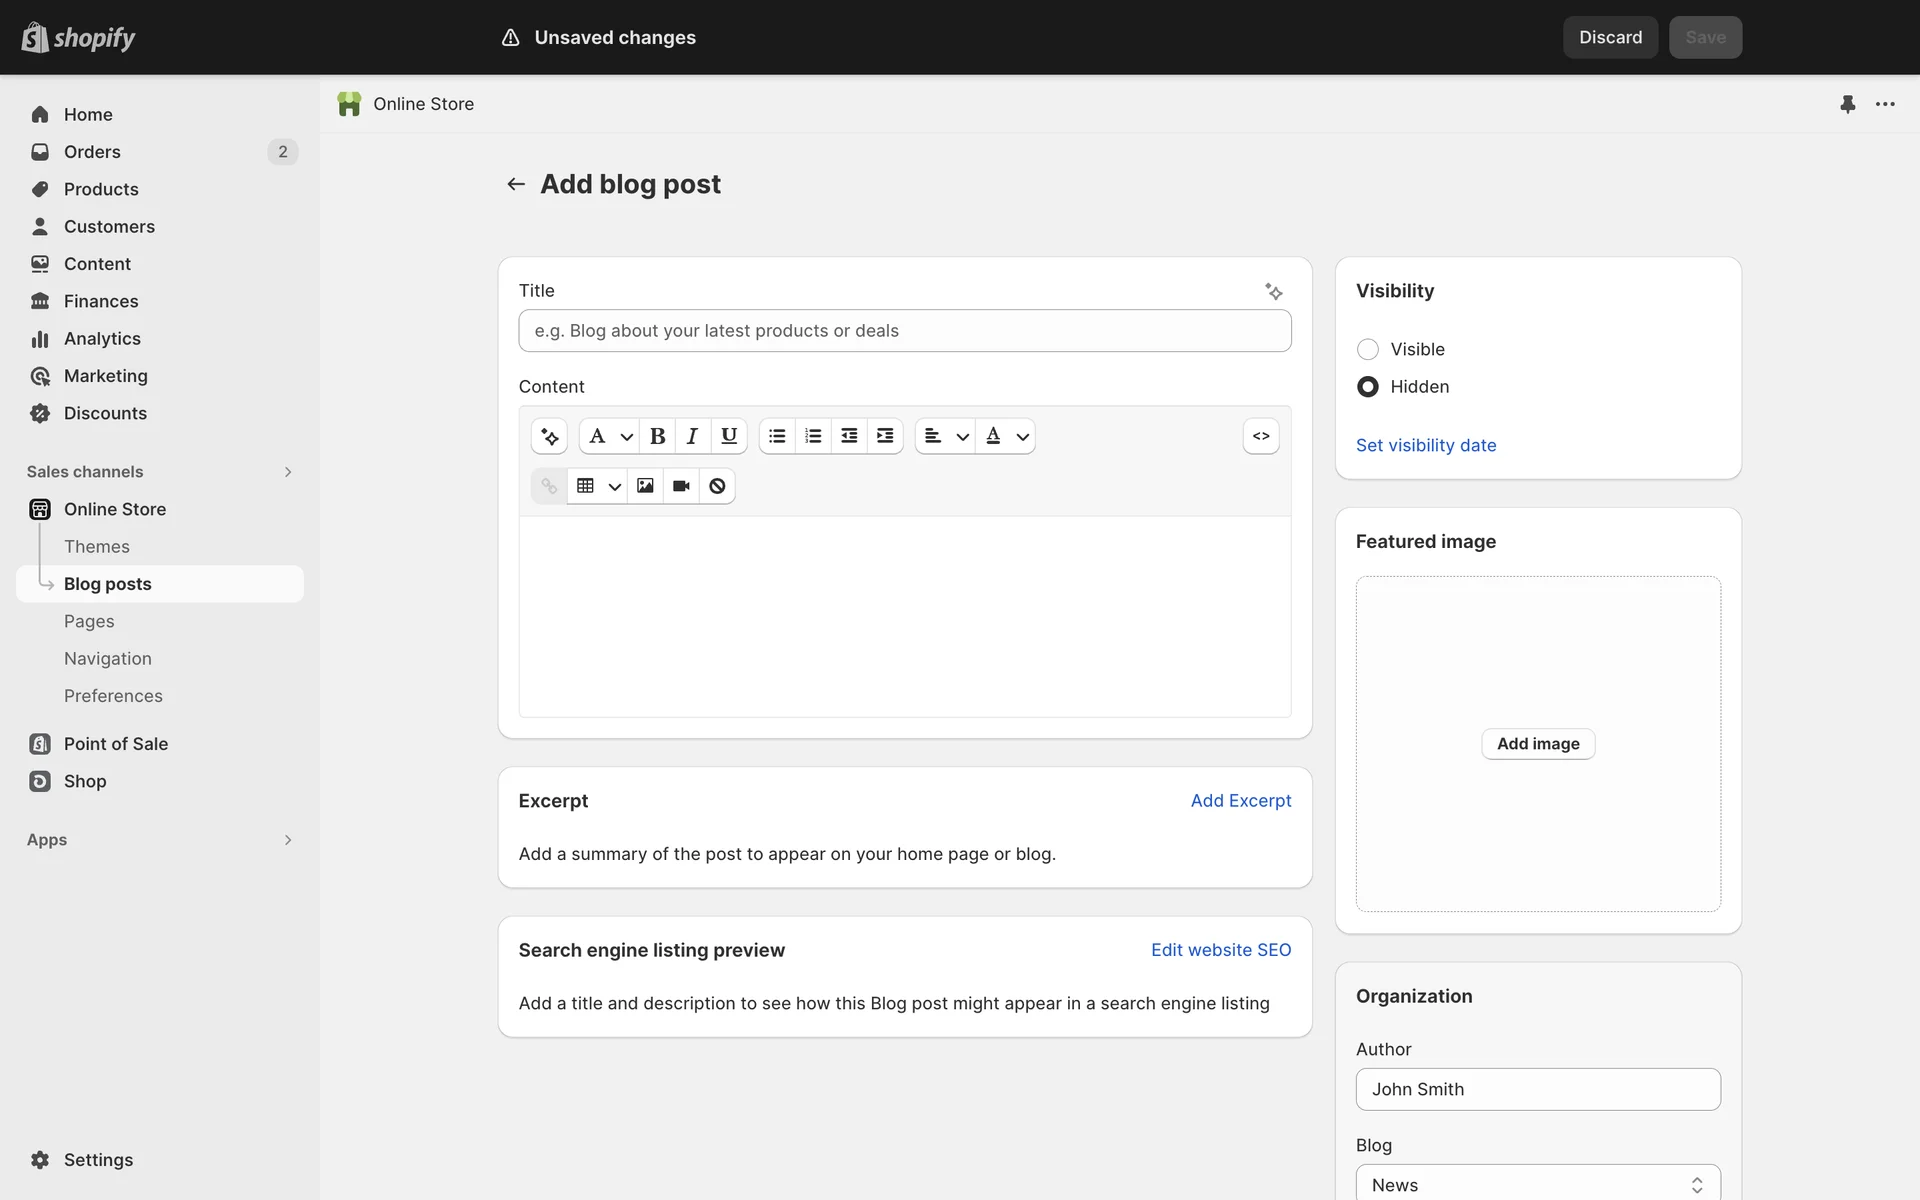1920x1200 pixels.
Task: Open the Blog selection dropdown showing News
Action: coord(1537,1184)
